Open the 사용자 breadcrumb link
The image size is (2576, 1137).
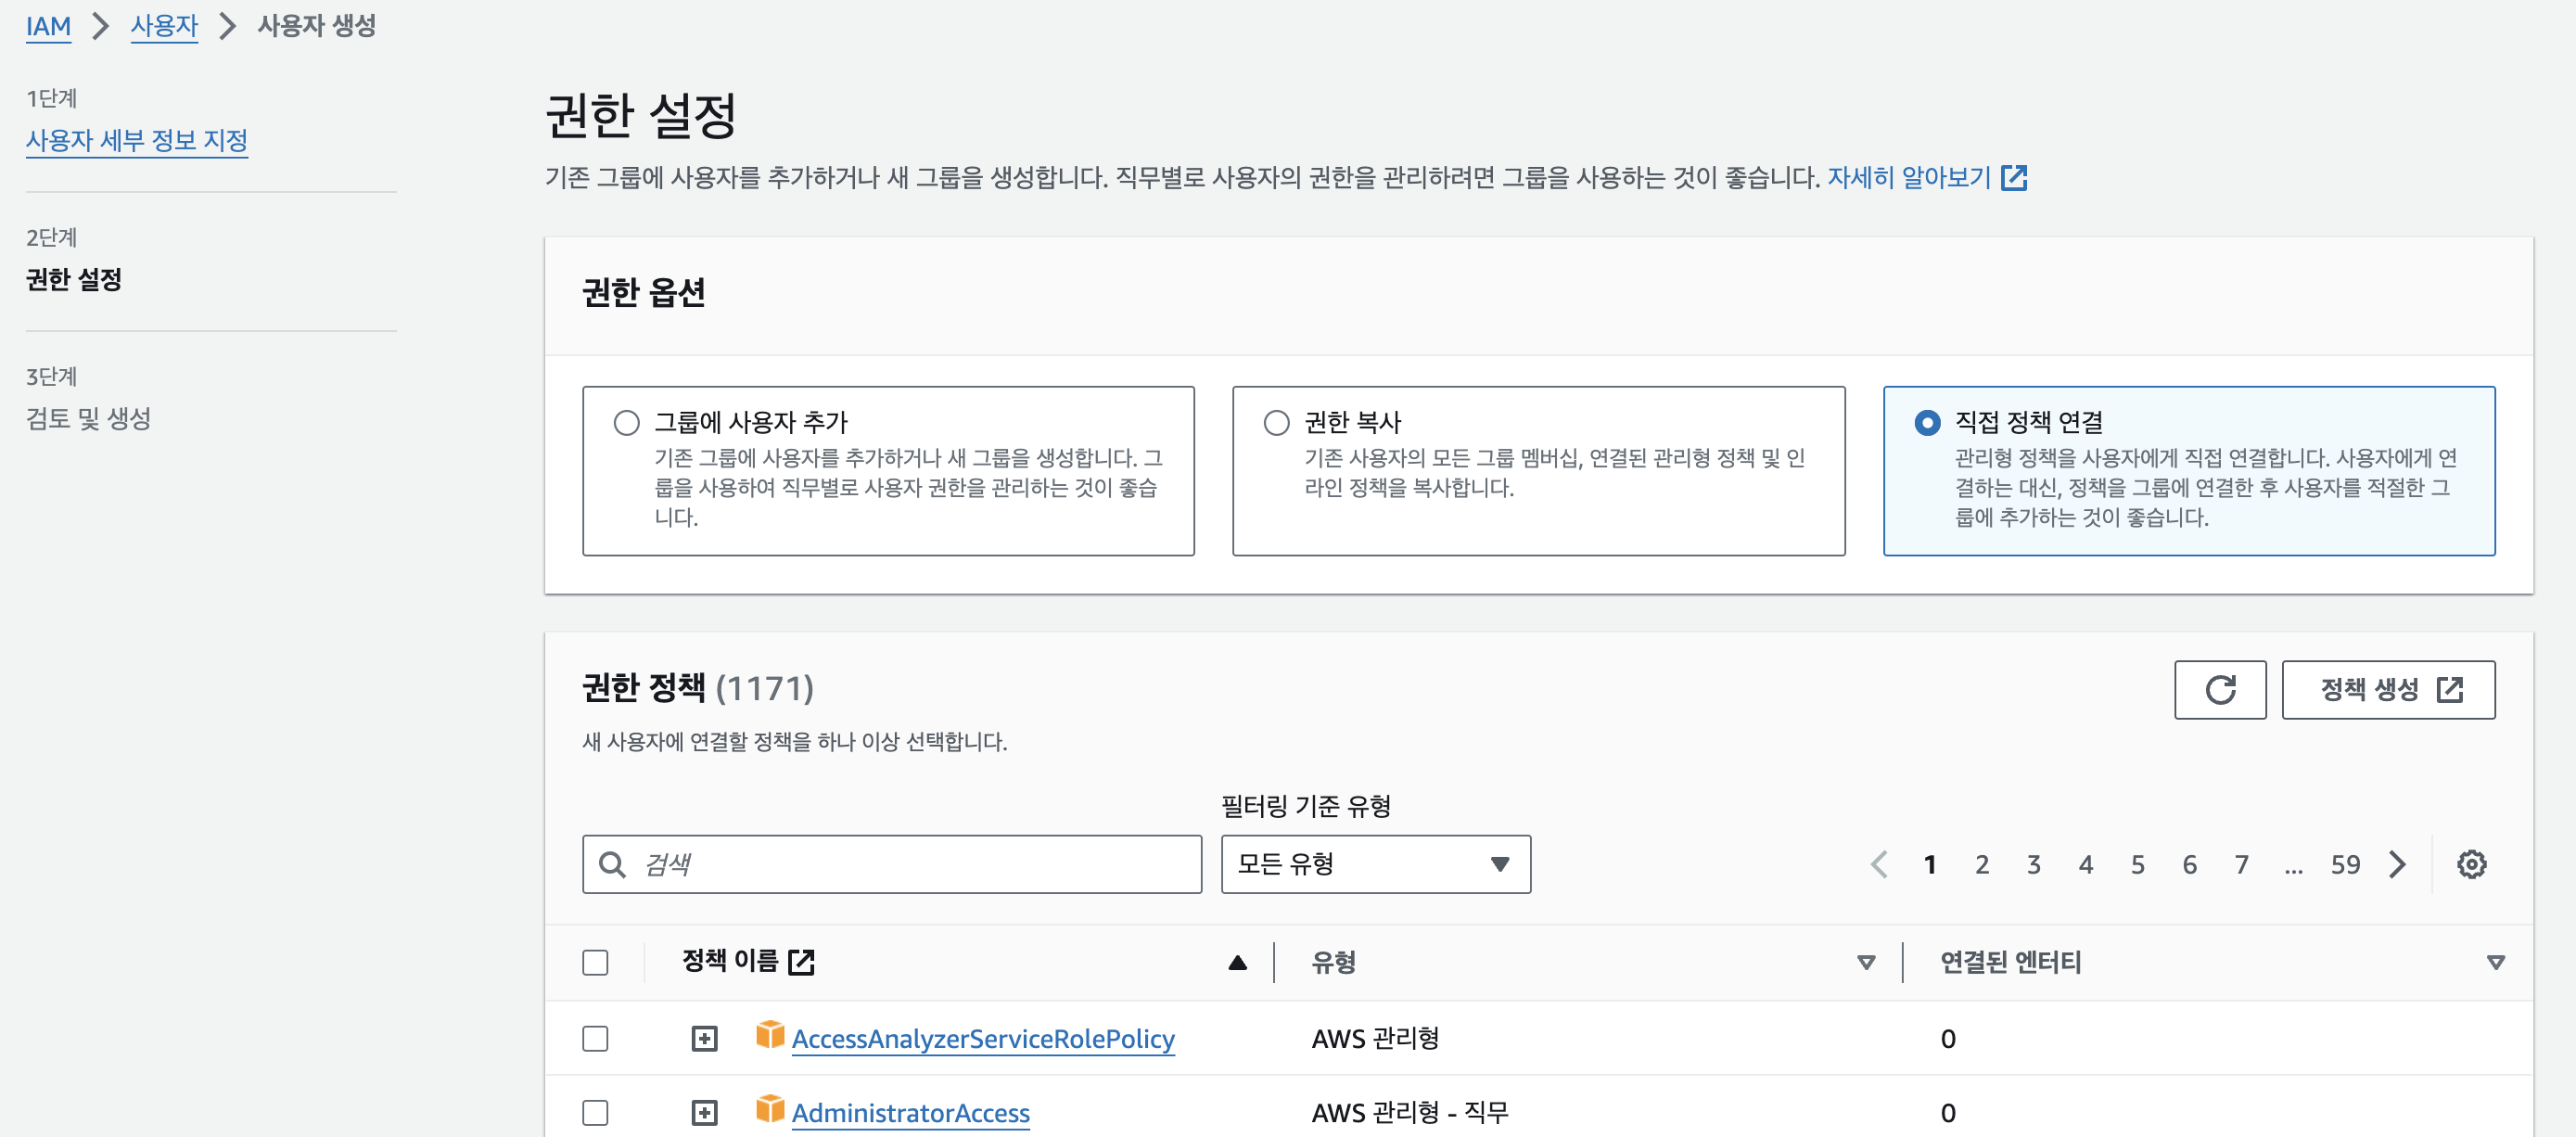pyautogui.click(x=164, y=26)
